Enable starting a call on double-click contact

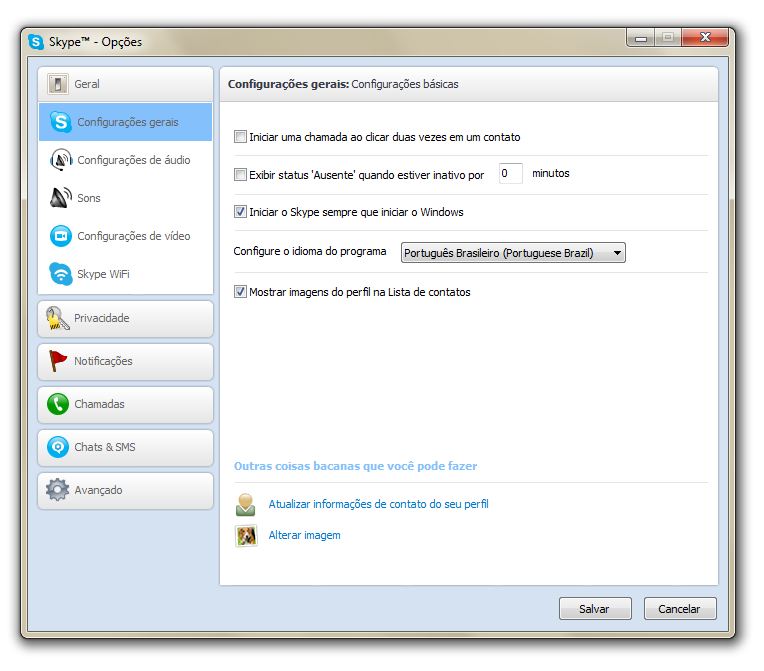coord(240,136)
